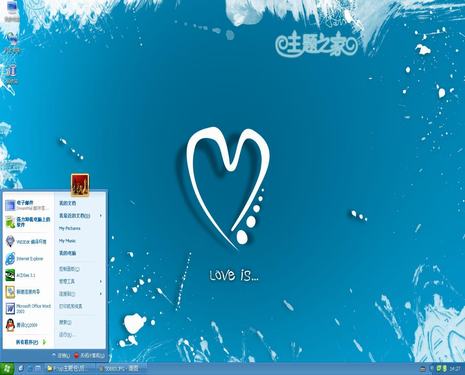The height and width of the screenshot is (375, 465).
Task: Switch to the folder window taskbar button
Action: [x=69, y=369]
